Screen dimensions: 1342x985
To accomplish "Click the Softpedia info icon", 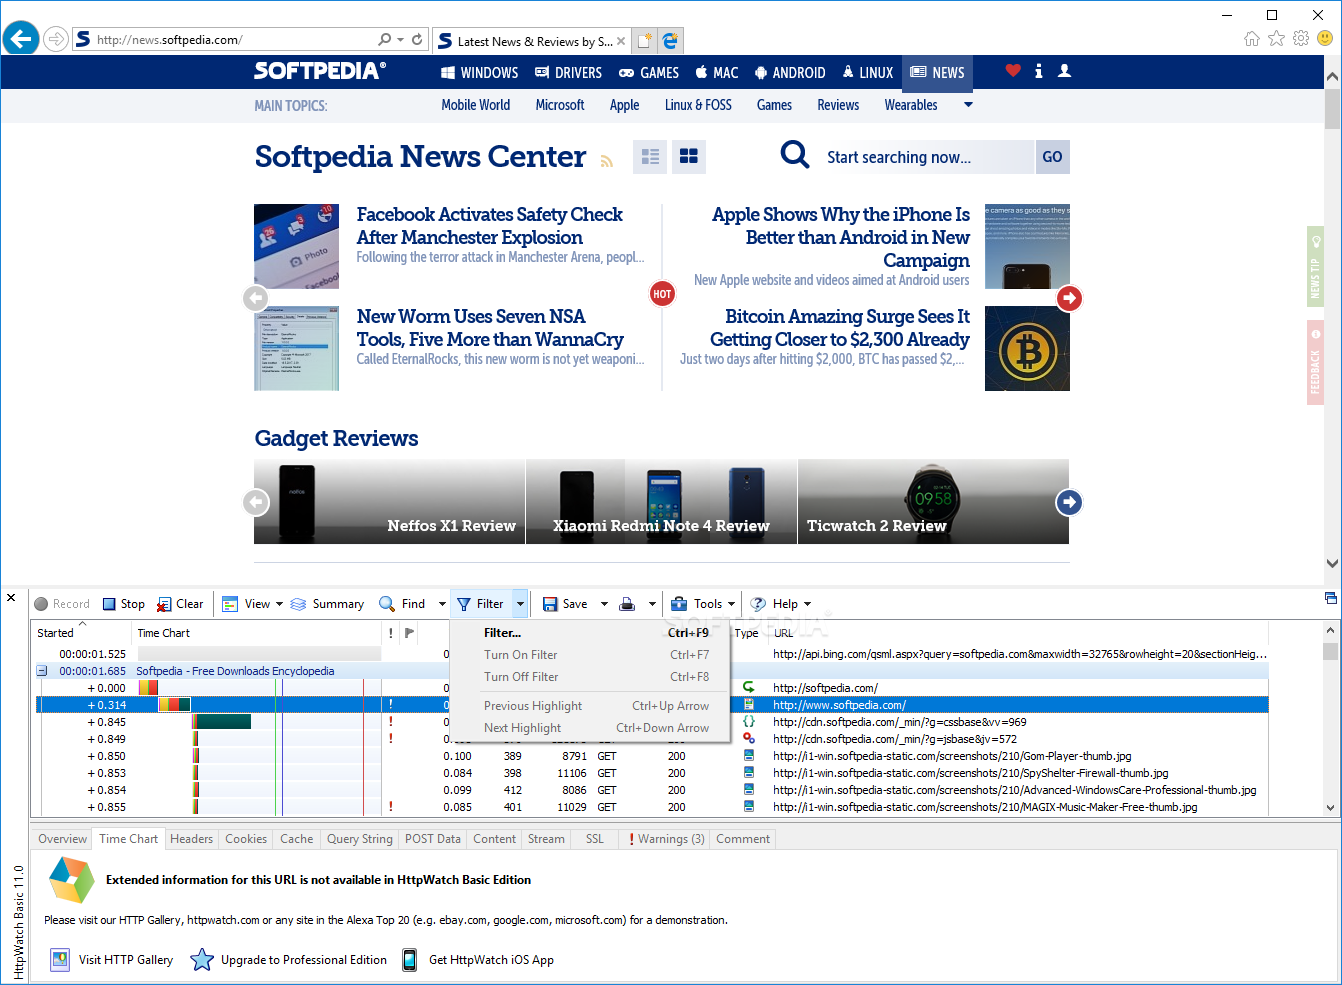I will click(1039, 71).
